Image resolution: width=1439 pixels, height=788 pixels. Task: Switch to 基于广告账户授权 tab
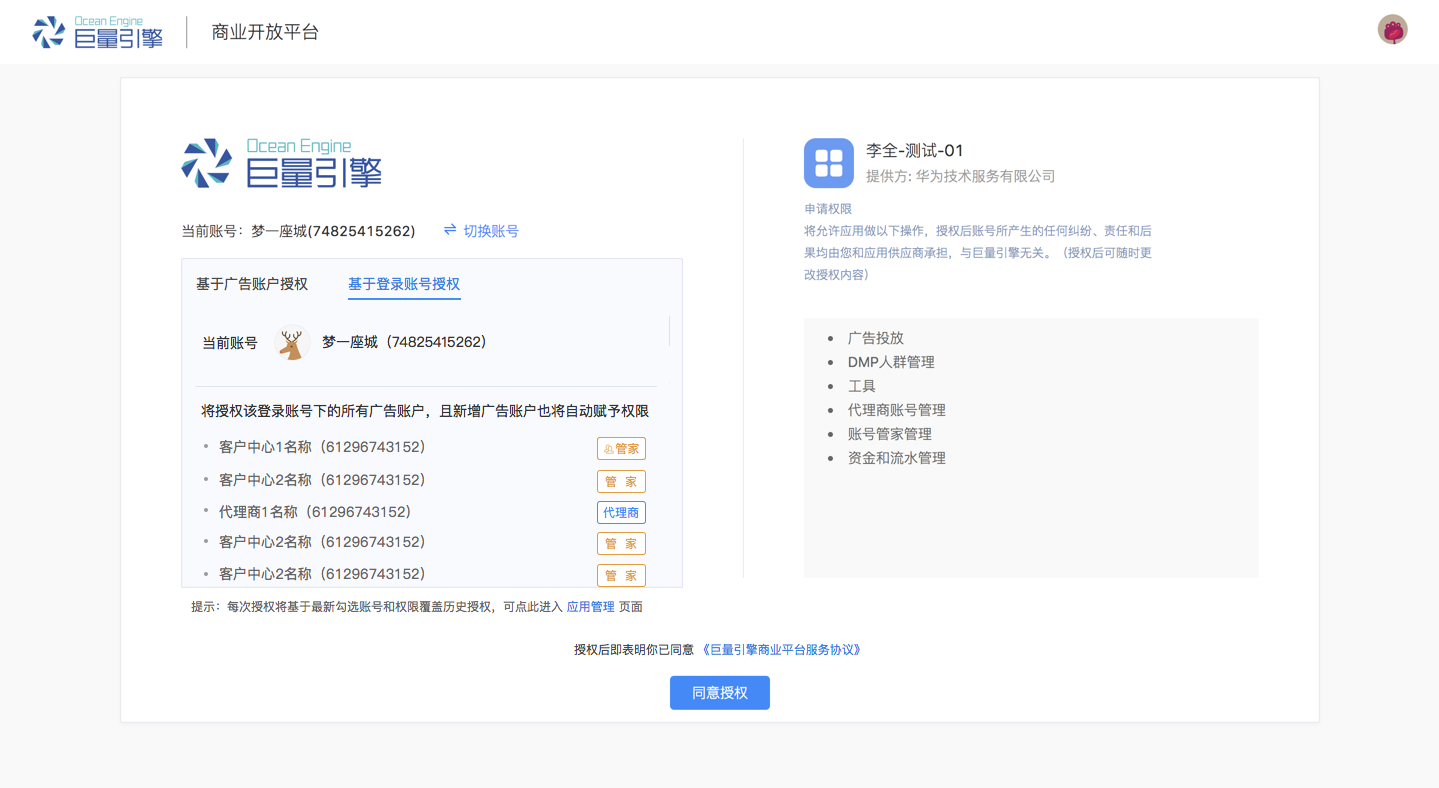tap(252, 284)
